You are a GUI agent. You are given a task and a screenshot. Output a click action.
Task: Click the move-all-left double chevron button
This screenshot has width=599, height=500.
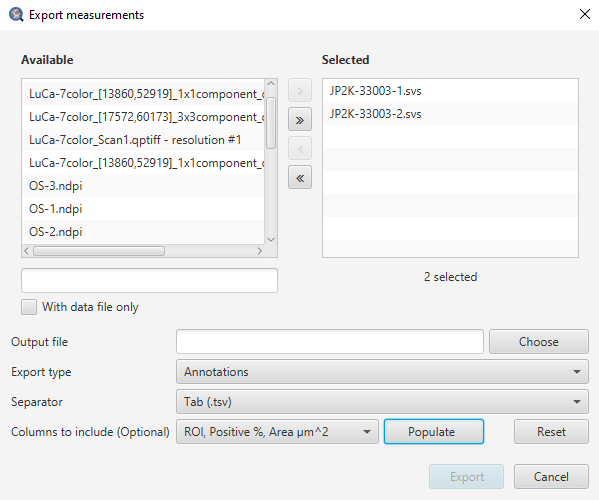click(x=300, y=178)
